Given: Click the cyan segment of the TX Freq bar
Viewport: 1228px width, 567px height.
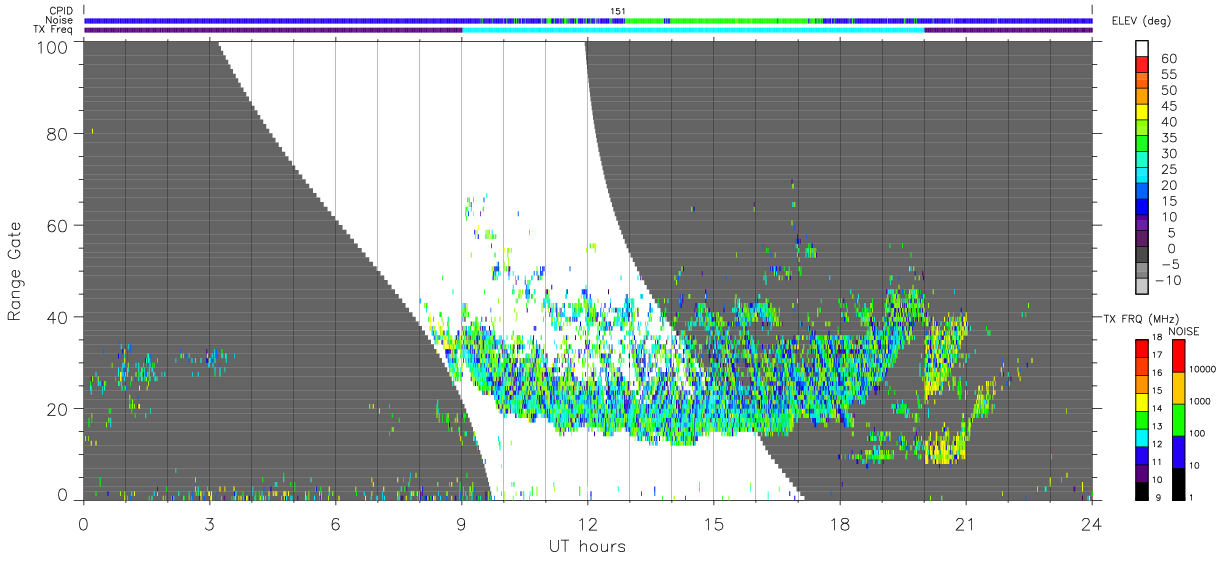Looking at the screenshot, I should (x=693, y=30).
